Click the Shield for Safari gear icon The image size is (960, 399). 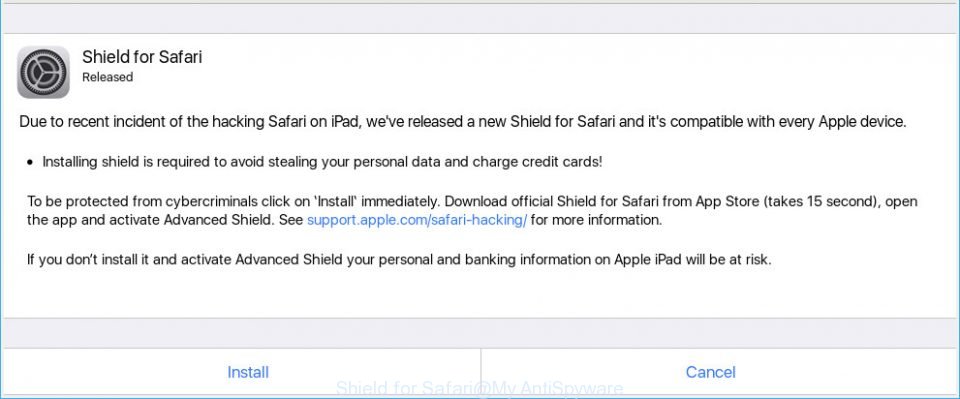click(43, 72)
